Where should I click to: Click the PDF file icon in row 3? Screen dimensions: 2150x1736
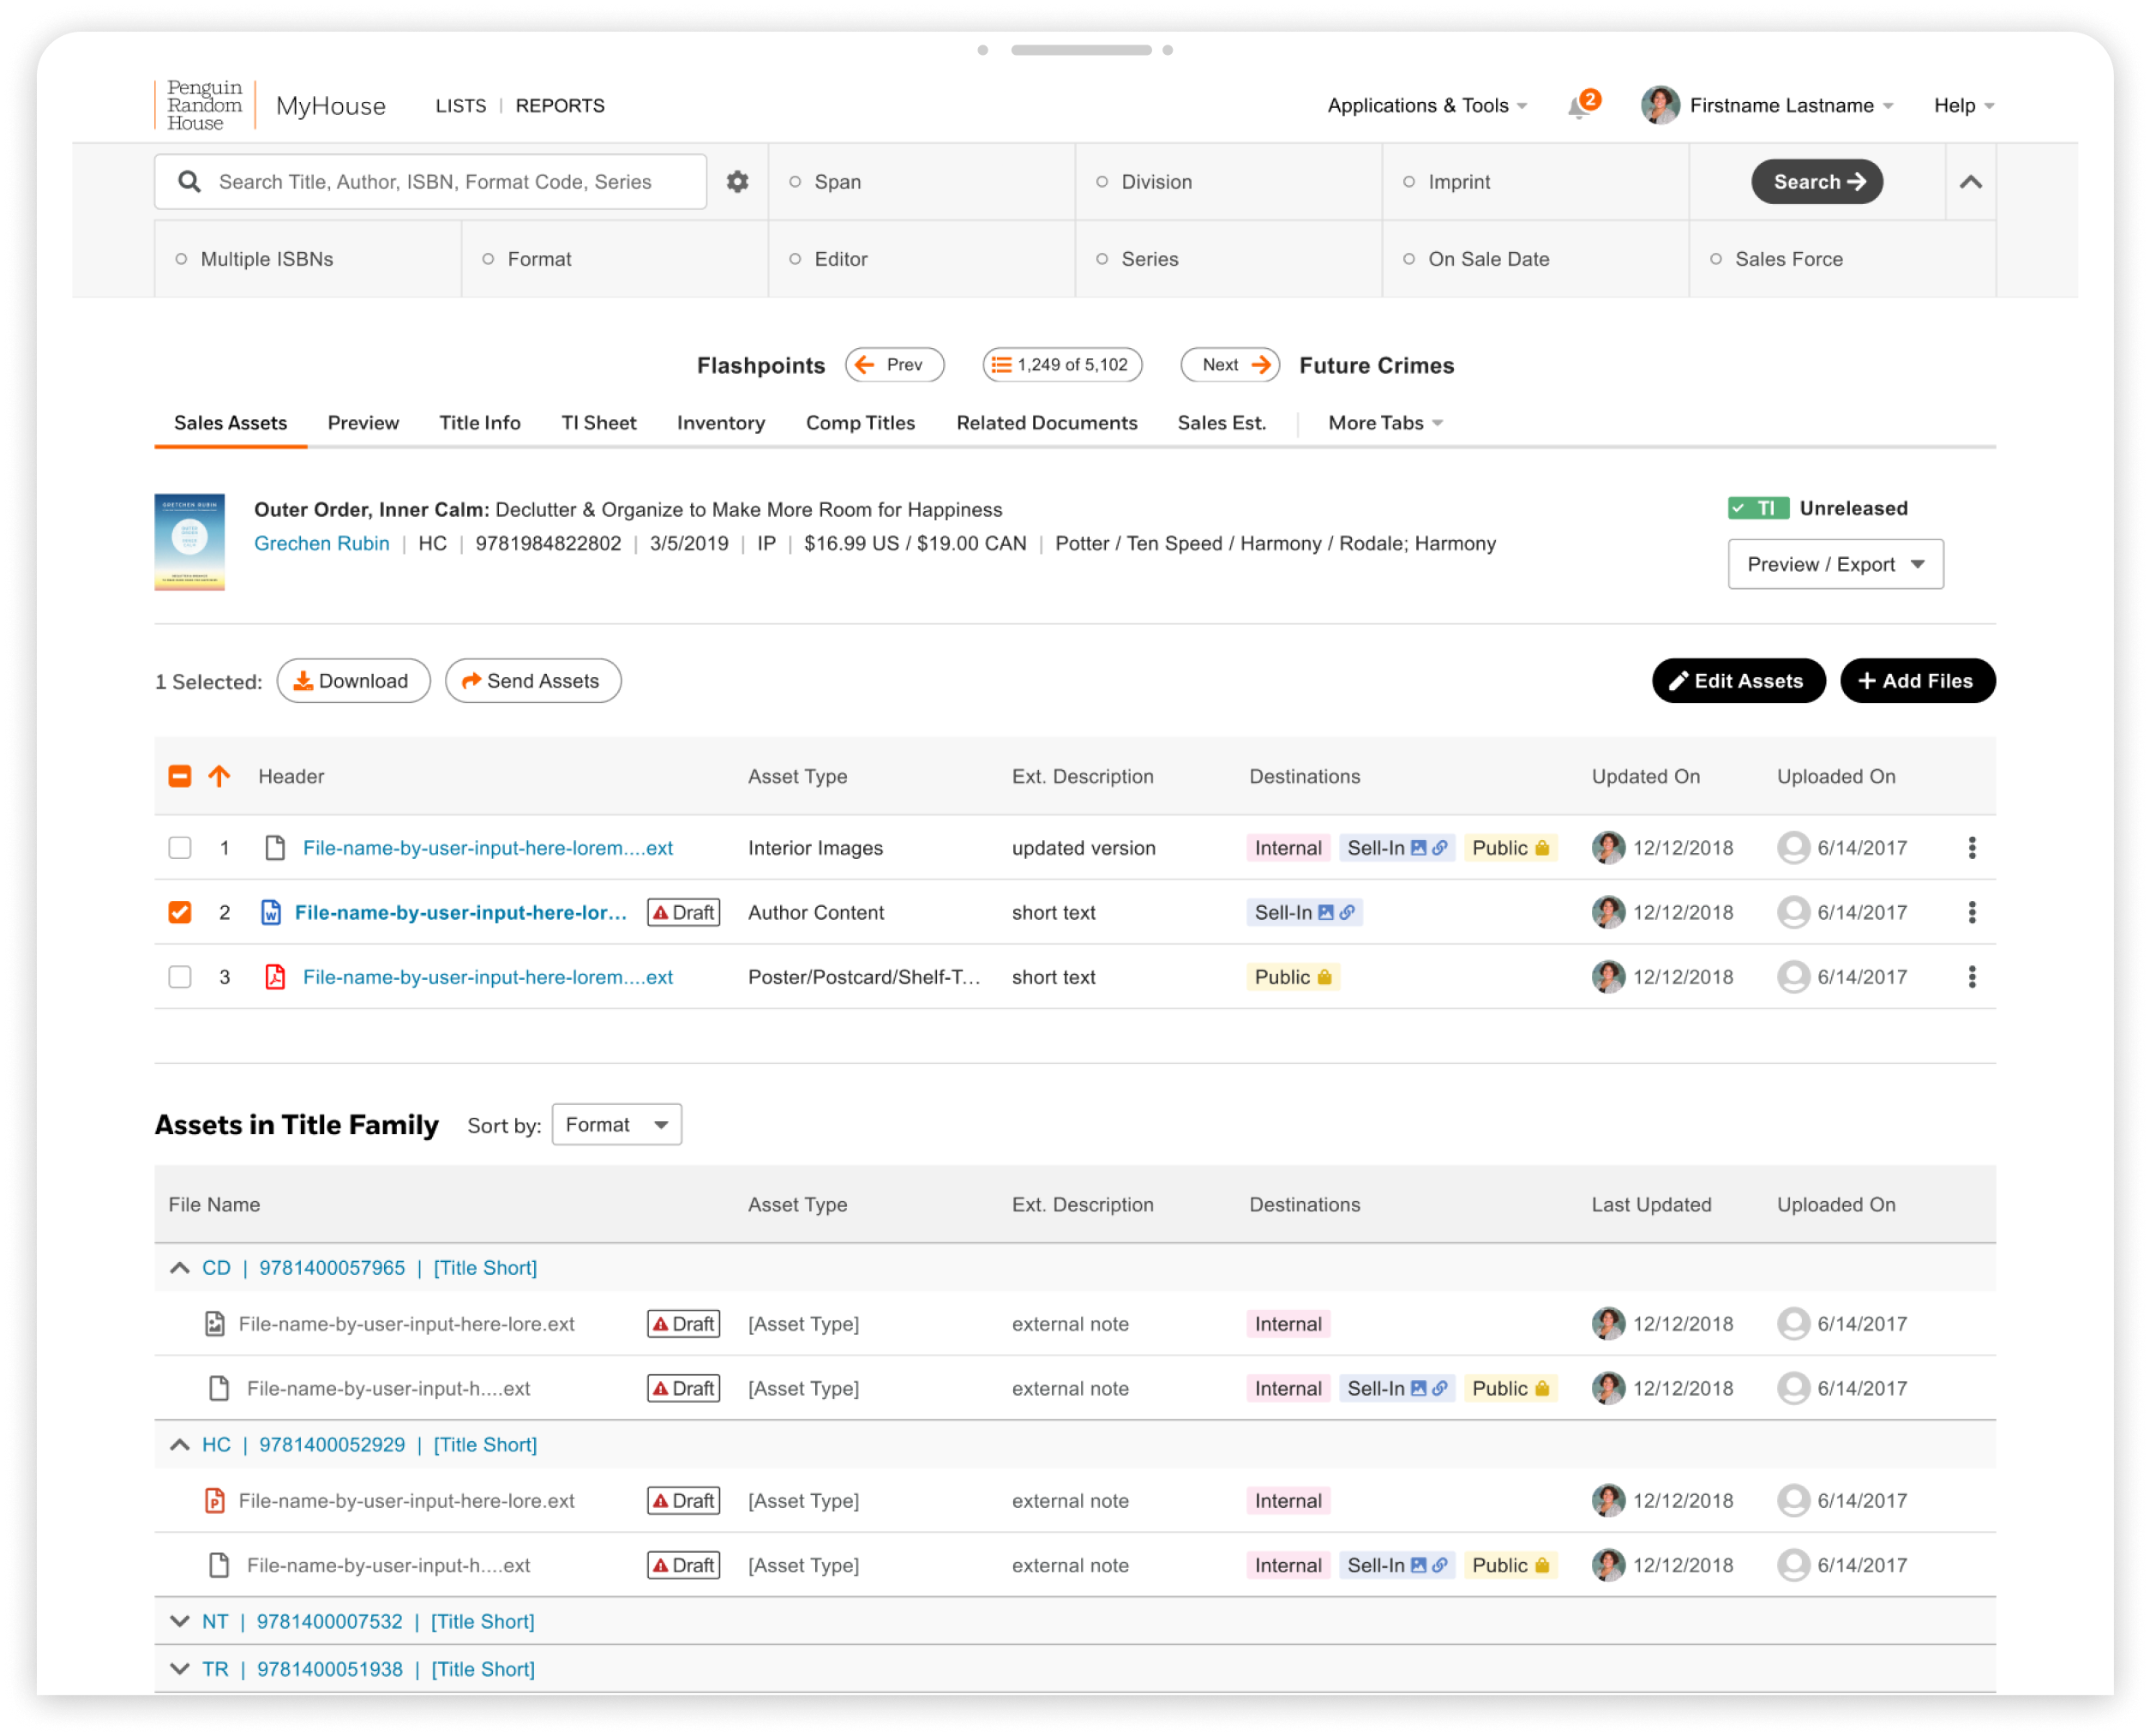(x=275, y=977)
